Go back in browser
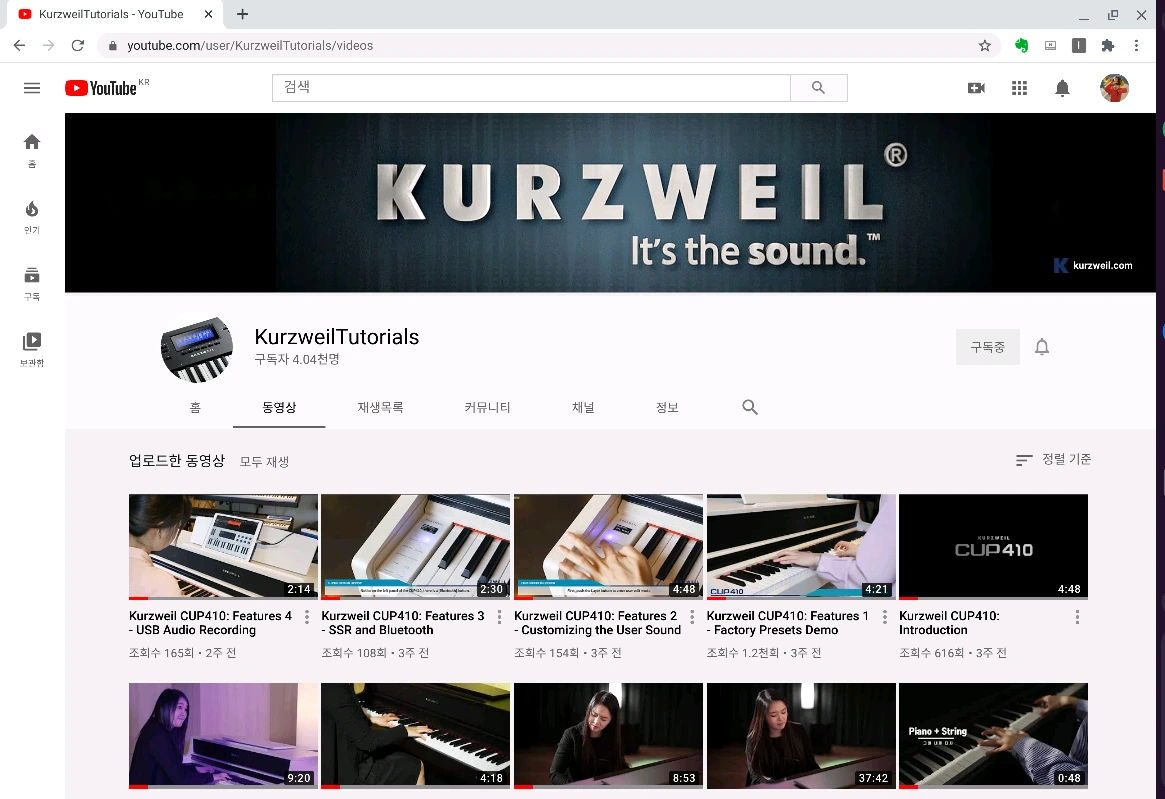 [x=19, y=45]
